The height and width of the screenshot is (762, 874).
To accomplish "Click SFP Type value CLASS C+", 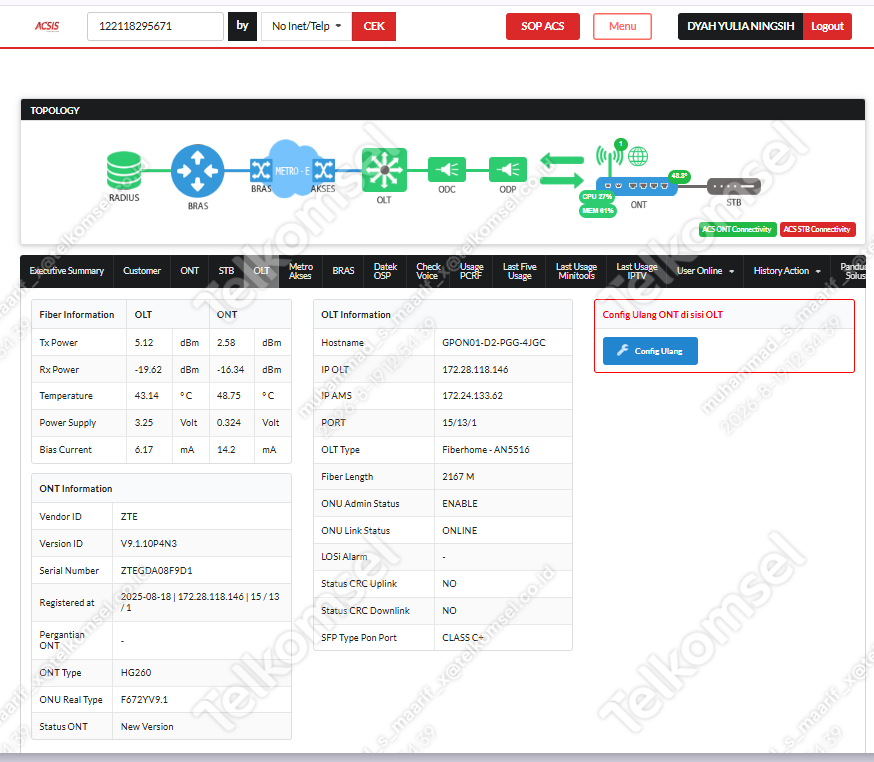I will 462,638.
